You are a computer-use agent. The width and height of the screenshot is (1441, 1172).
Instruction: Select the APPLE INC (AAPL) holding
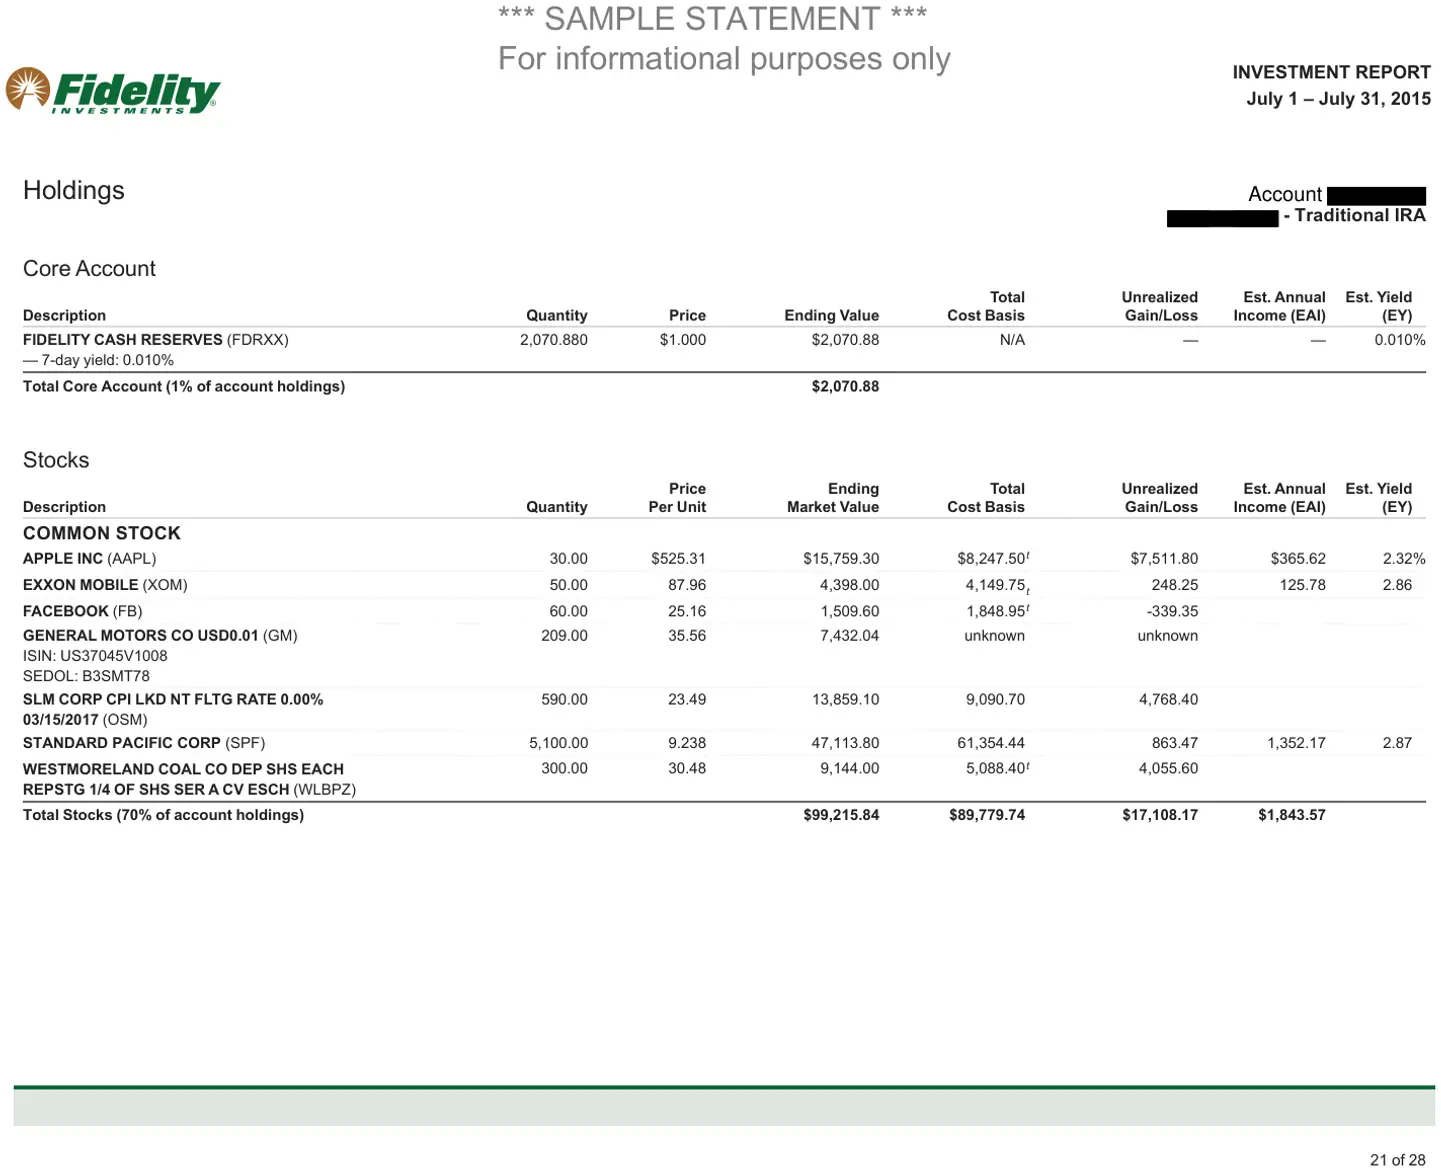[x=90, y=559]
